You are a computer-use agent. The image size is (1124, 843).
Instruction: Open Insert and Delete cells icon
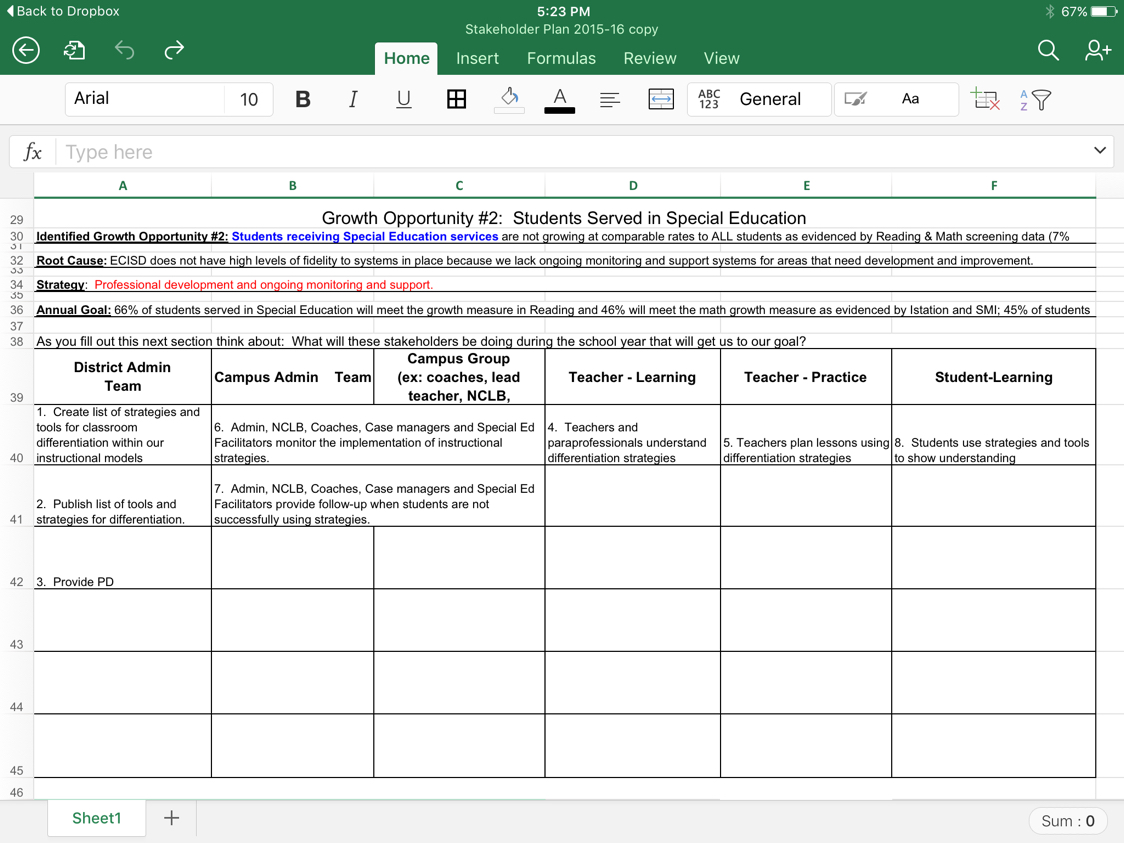click(985, 99)
